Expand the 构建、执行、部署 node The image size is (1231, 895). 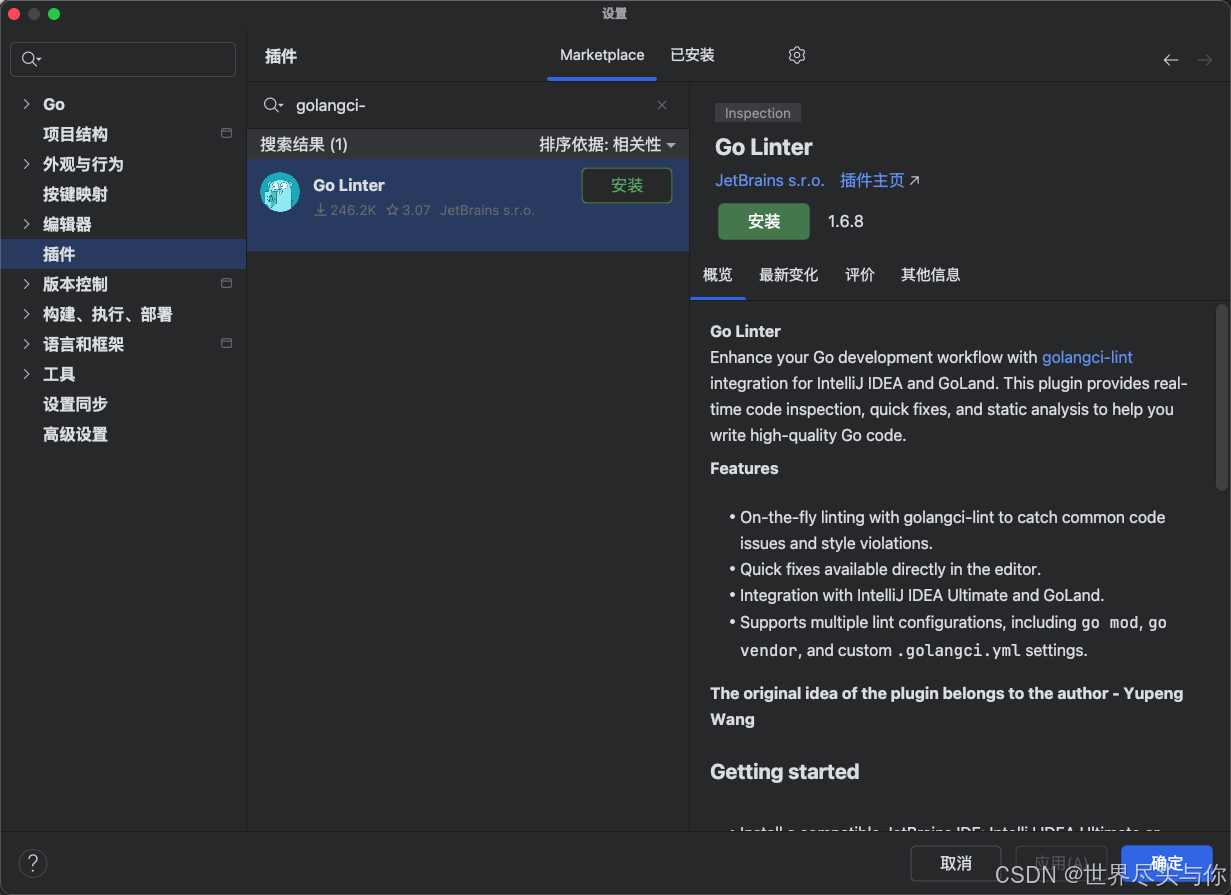27,314
